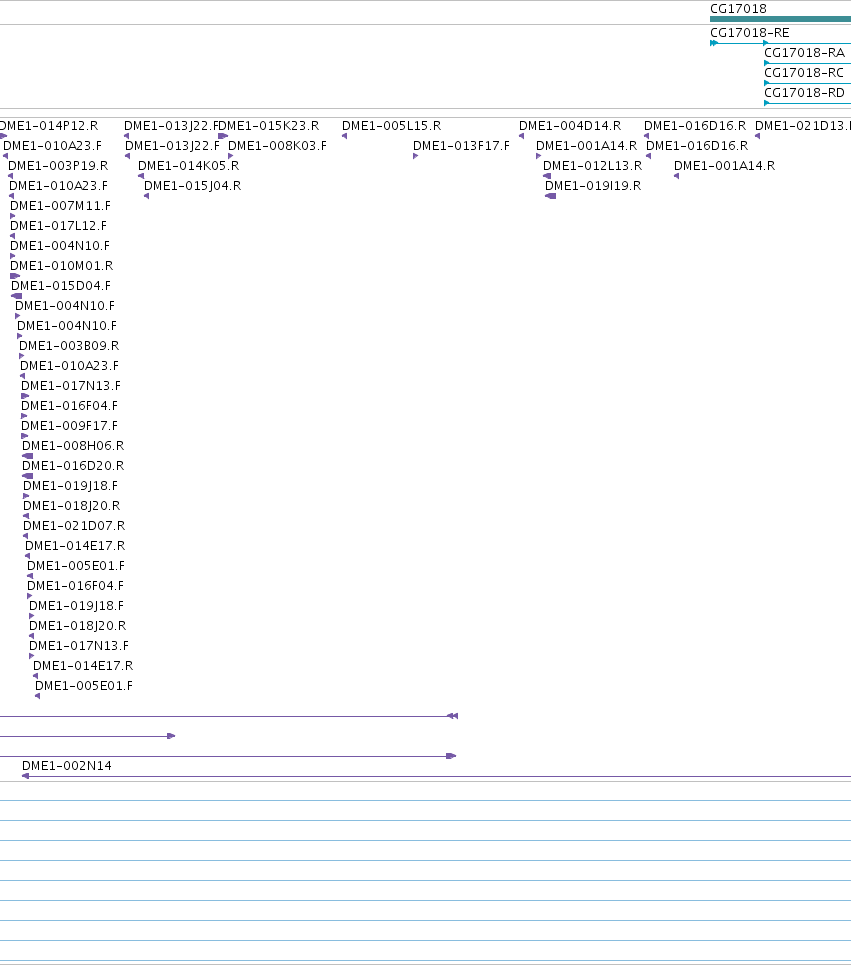Viewport: 851px width, 965px height.
Task: Click feature label DME1-005L15.R
Action: click(x=391, y=126)
